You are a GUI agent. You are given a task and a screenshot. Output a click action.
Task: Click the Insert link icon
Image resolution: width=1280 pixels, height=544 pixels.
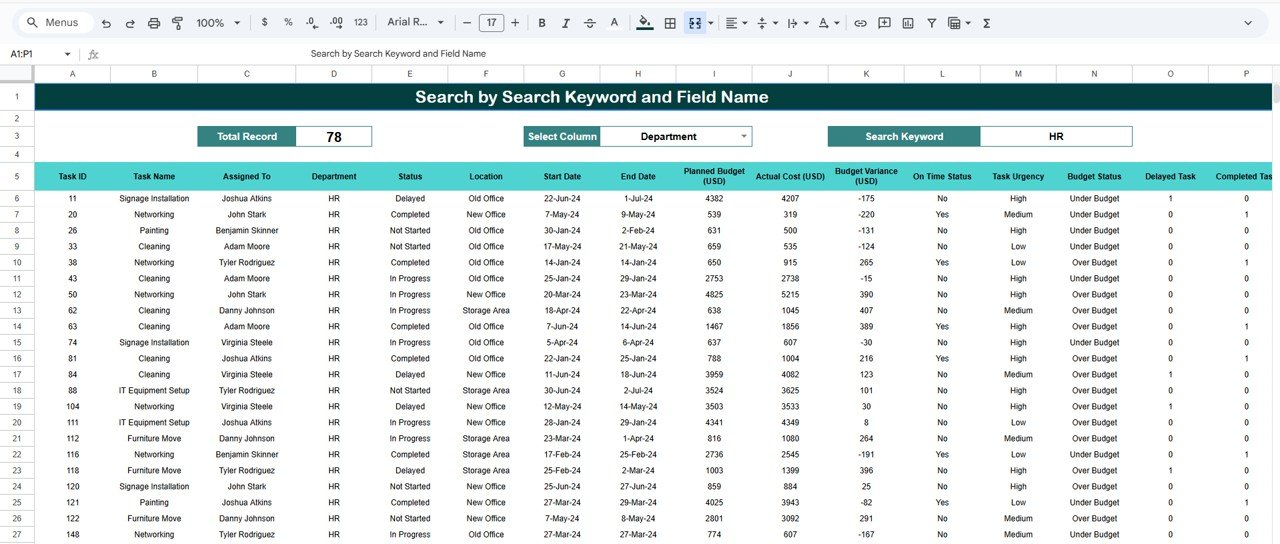tap(860, 23)
